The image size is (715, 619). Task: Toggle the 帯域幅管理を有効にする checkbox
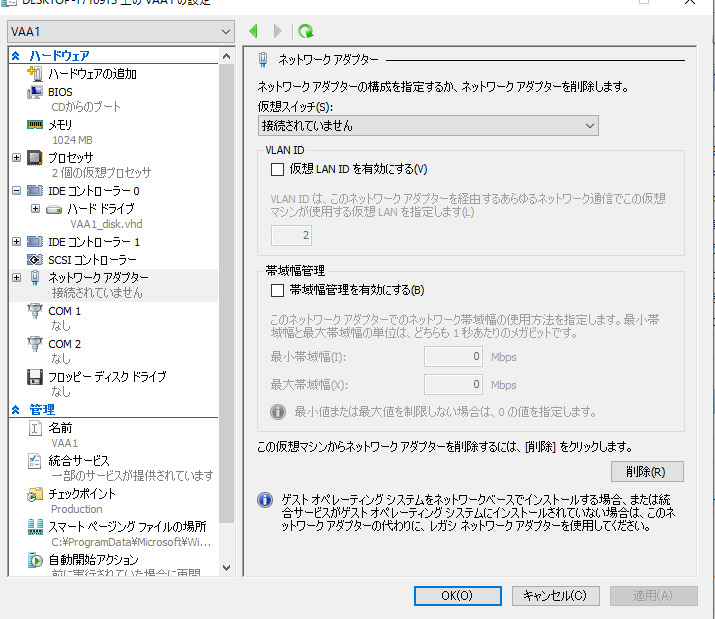(x=278, y=291)
